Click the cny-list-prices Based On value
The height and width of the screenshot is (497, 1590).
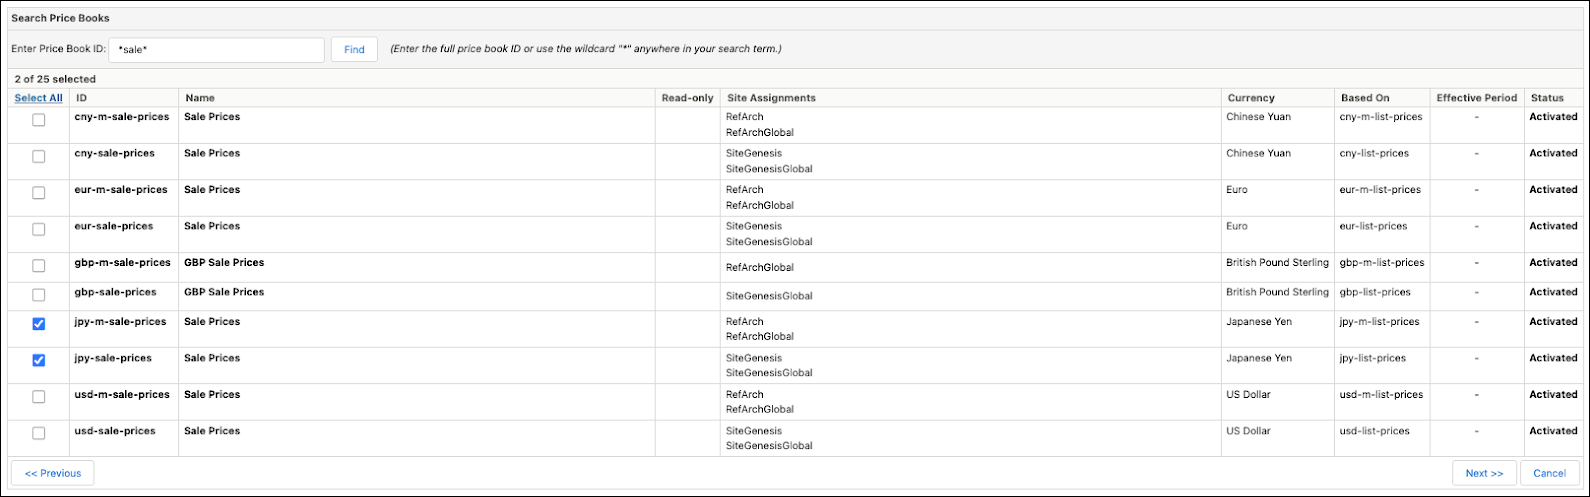[1374, 153]
